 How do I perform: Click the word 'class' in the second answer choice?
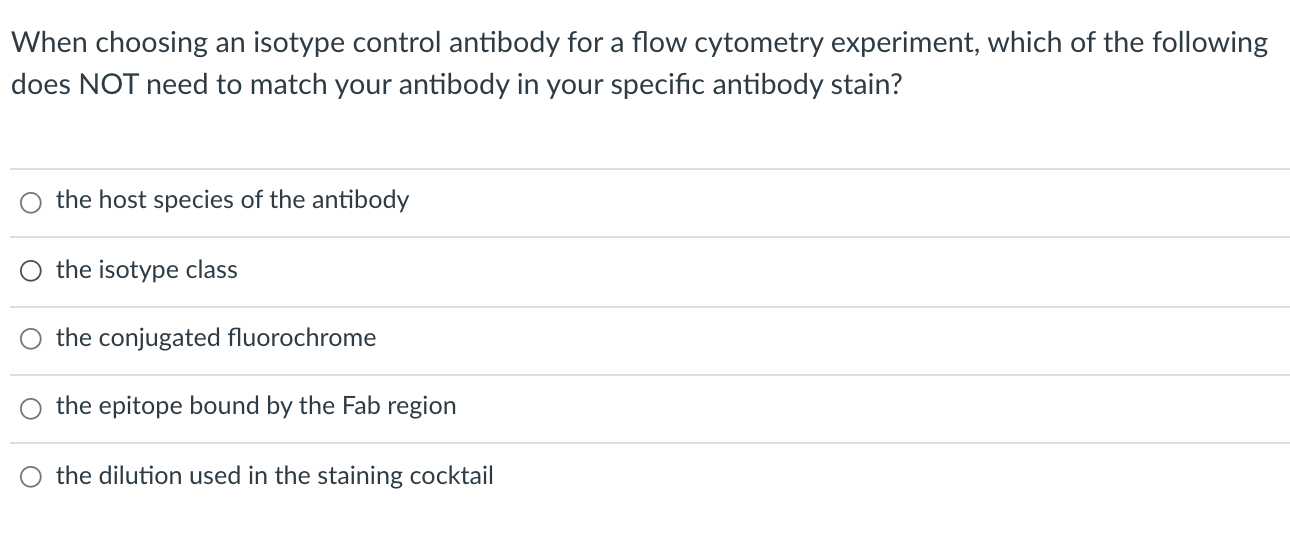point(212,270)
